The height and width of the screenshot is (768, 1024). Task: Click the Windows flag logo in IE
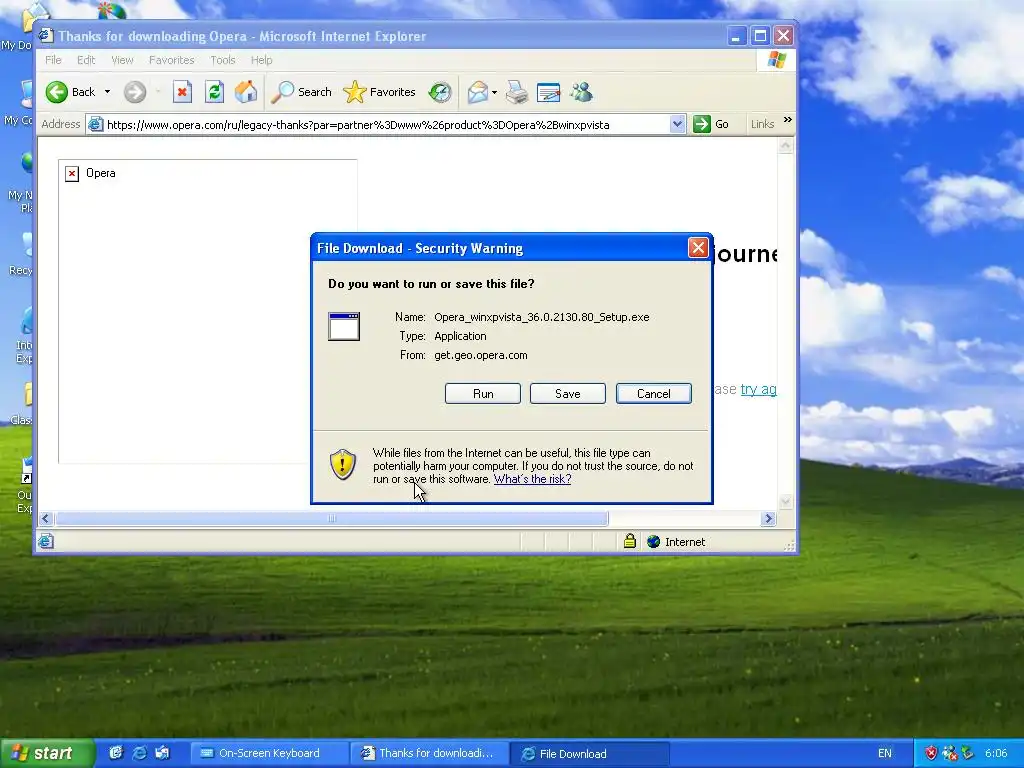coord(776,60)
